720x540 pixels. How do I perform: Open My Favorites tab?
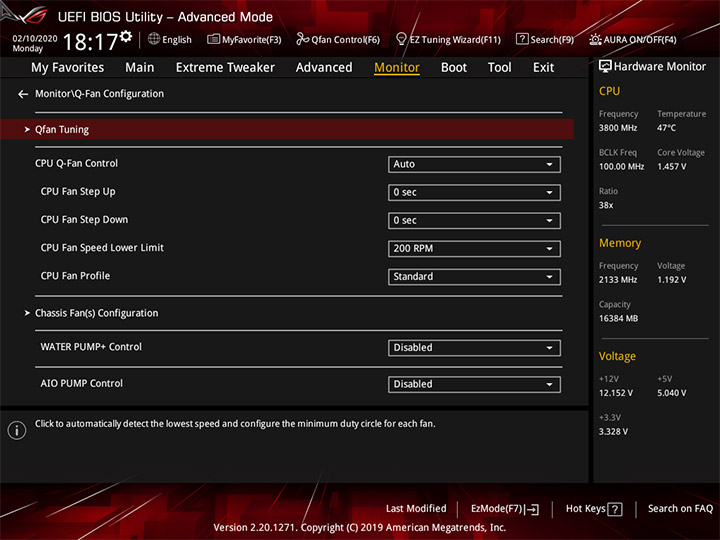click(x=68, y=68)
